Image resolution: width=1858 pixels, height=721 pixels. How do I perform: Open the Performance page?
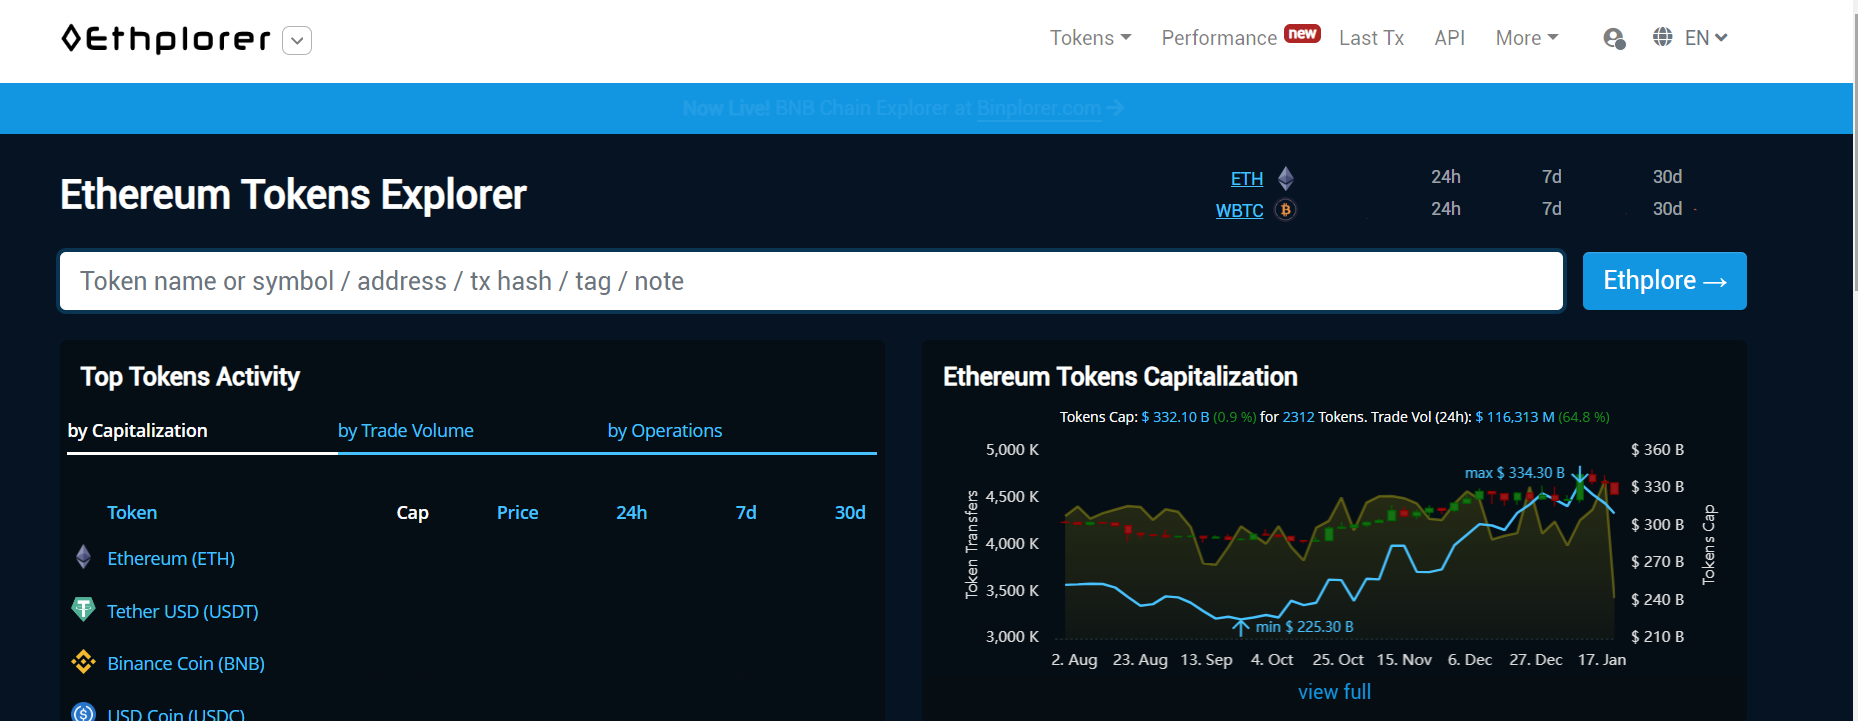click(1219, 38)
